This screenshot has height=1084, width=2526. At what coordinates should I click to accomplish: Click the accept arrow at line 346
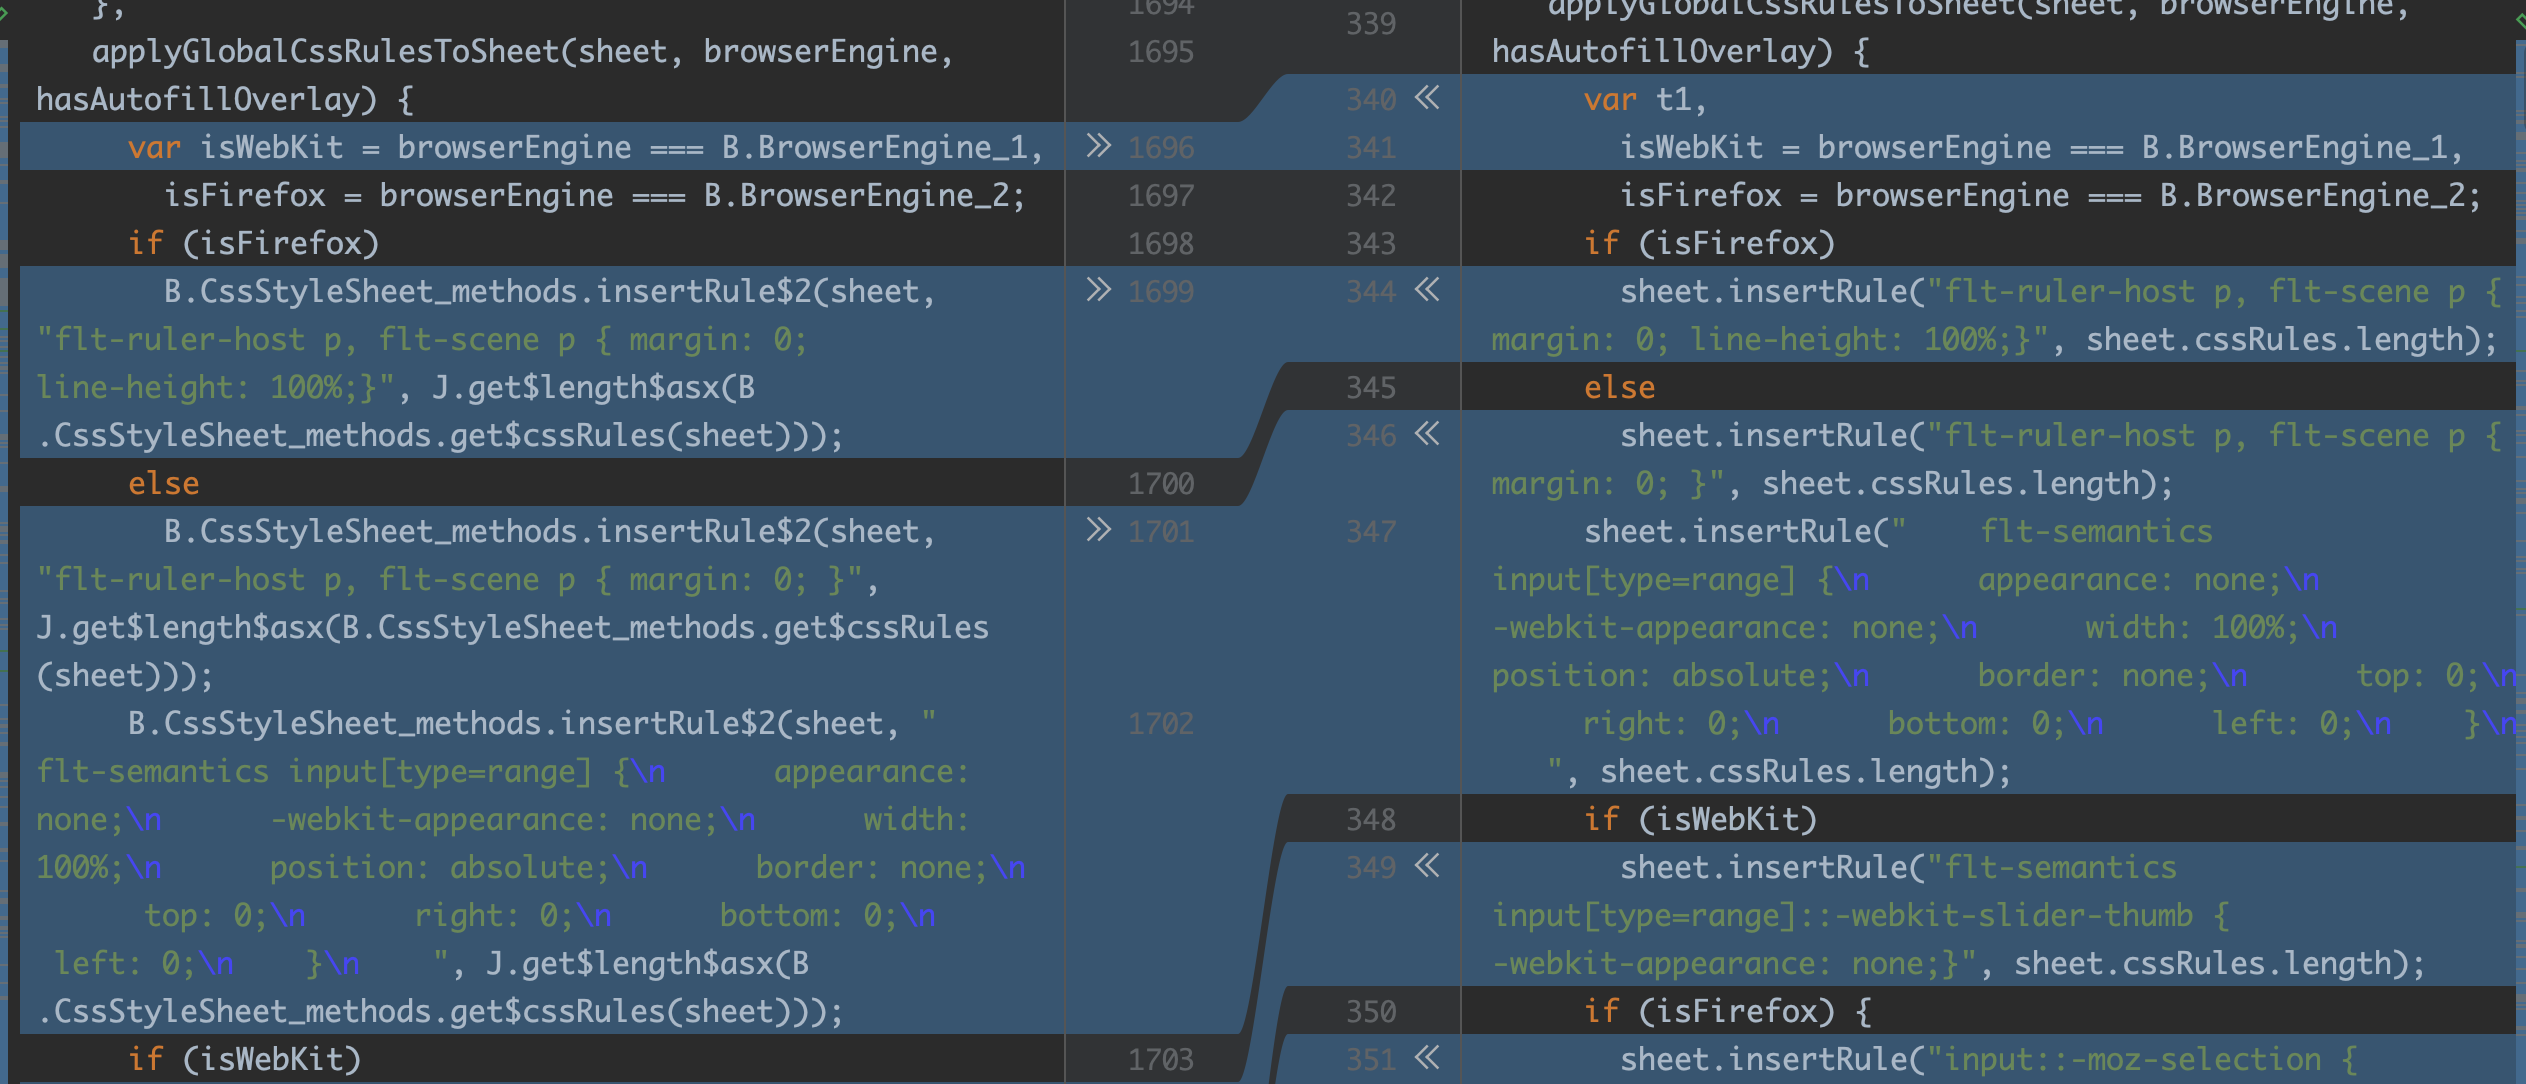click(x=1427, y=434)
